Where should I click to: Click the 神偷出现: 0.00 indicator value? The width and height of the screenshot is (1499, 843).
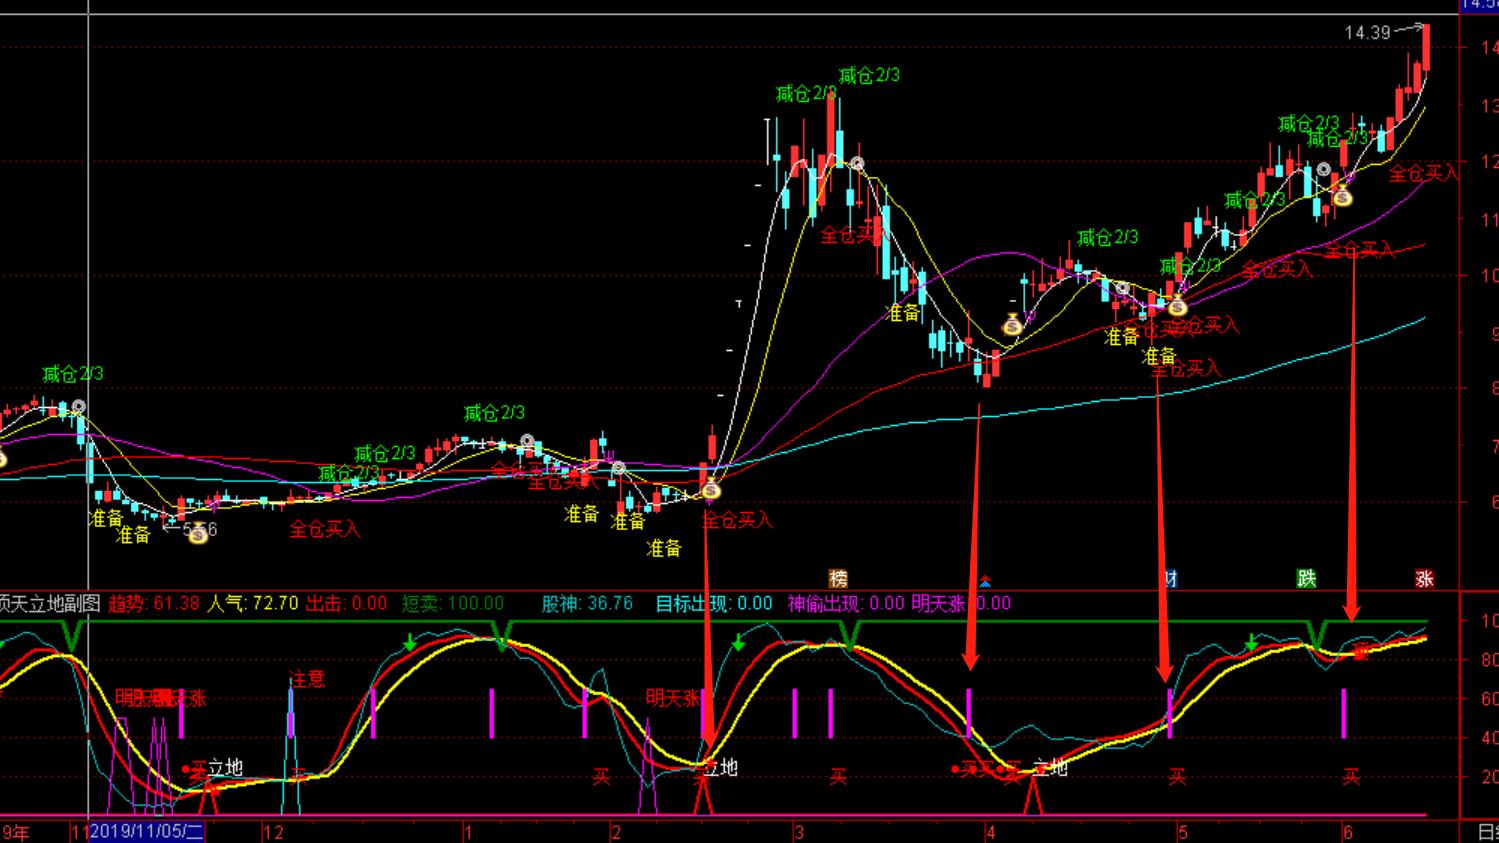tap(845, 603)
